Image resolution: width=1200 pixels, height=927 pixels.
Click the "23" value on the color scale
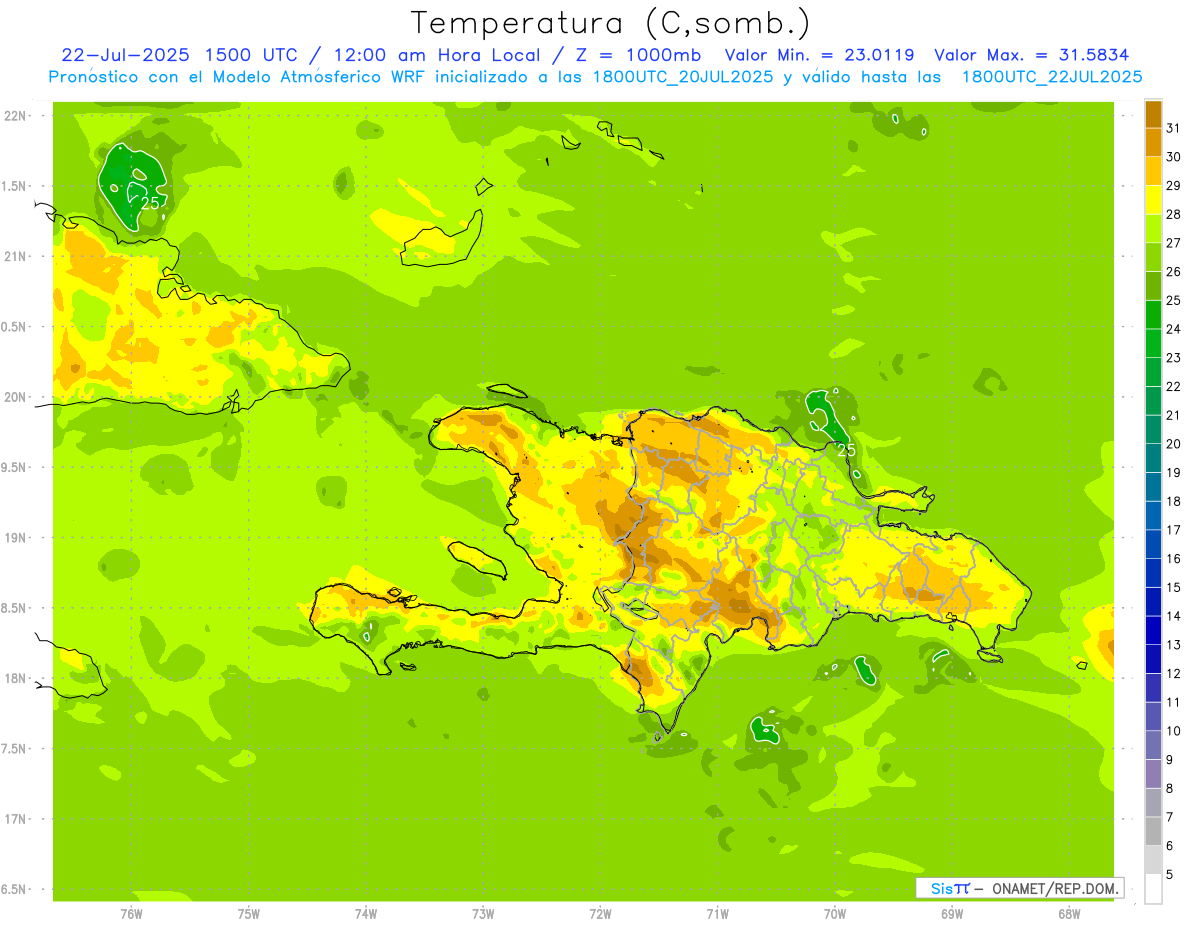click(x=1174, y=358)
